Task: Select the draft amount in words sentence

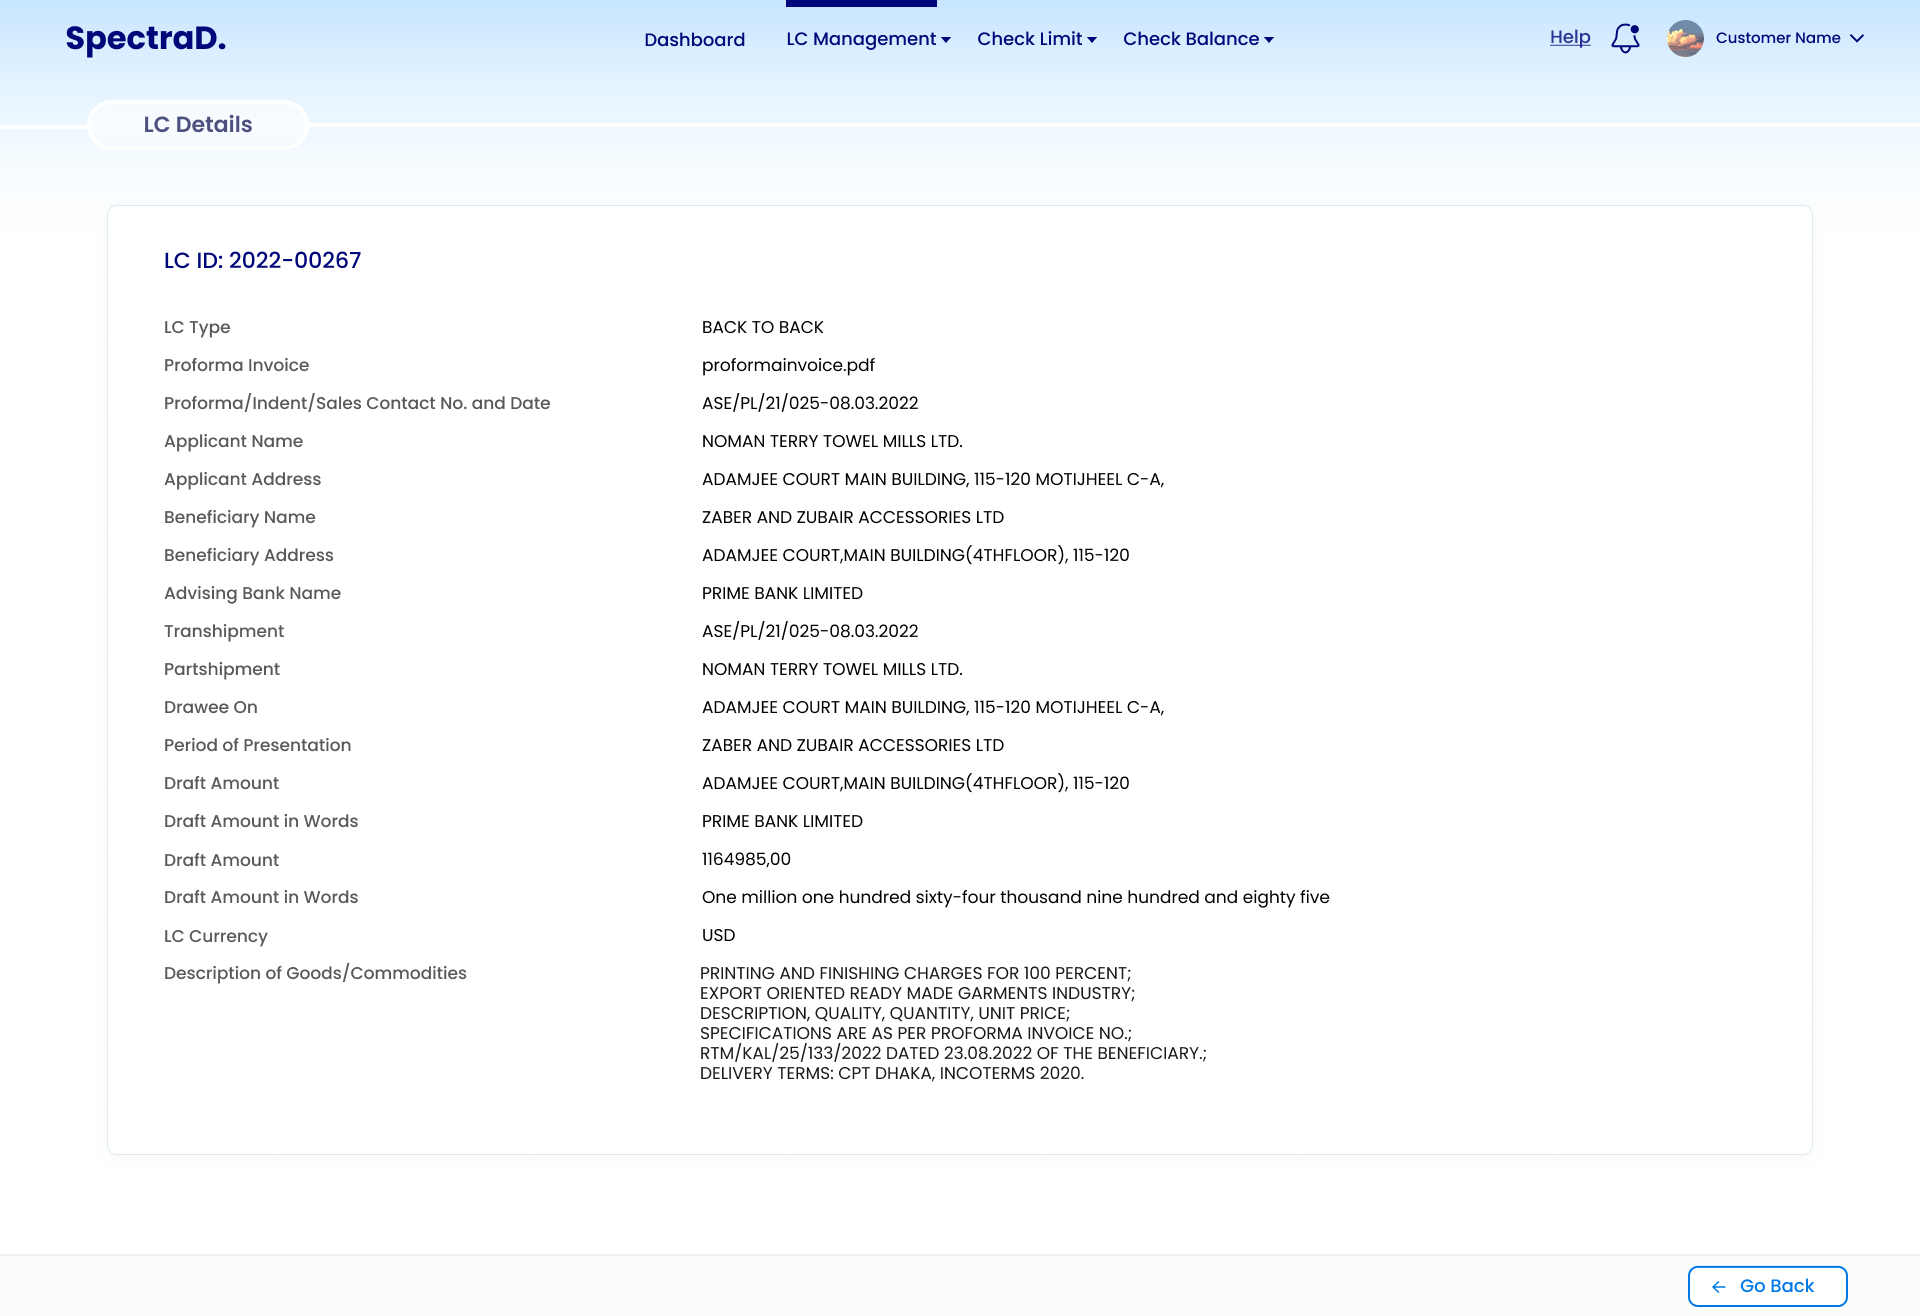Action: [x=1015, y=897]
